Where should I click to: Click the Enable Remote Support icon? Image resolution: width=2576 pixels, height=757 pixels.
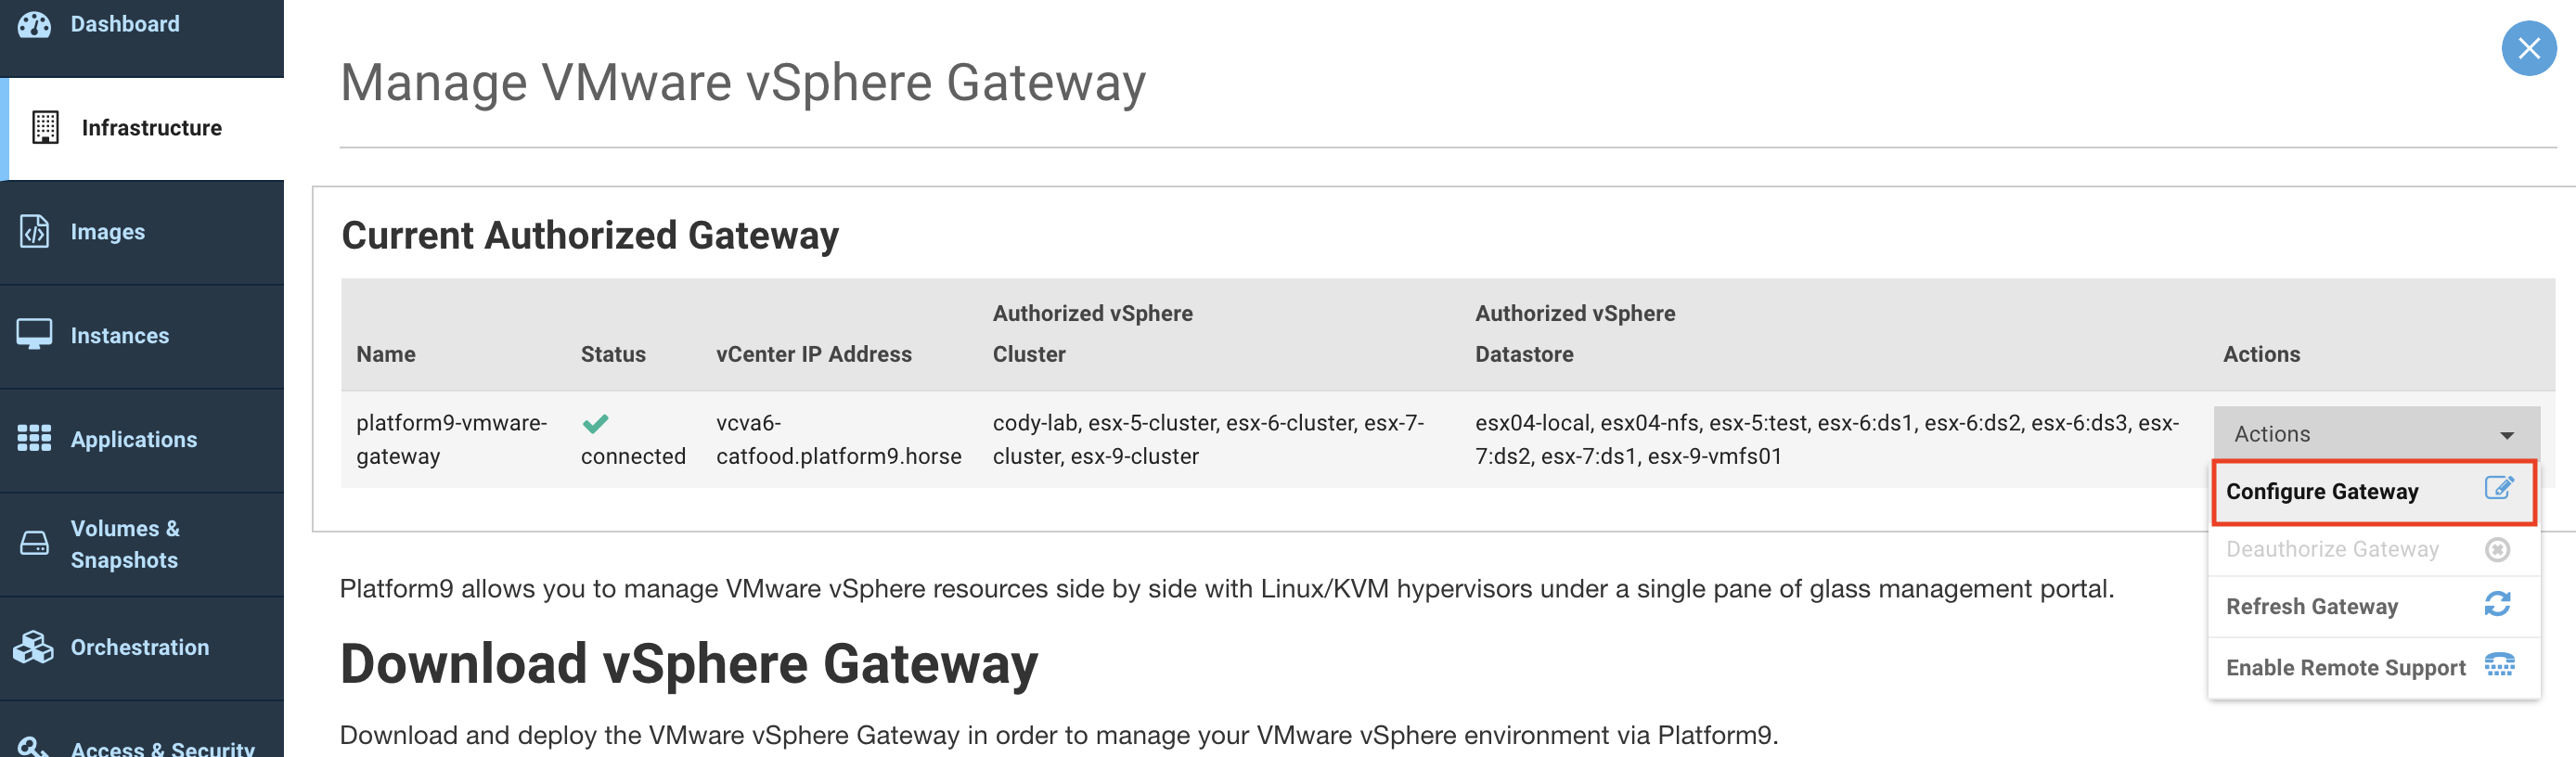(x=2499, y=665)
